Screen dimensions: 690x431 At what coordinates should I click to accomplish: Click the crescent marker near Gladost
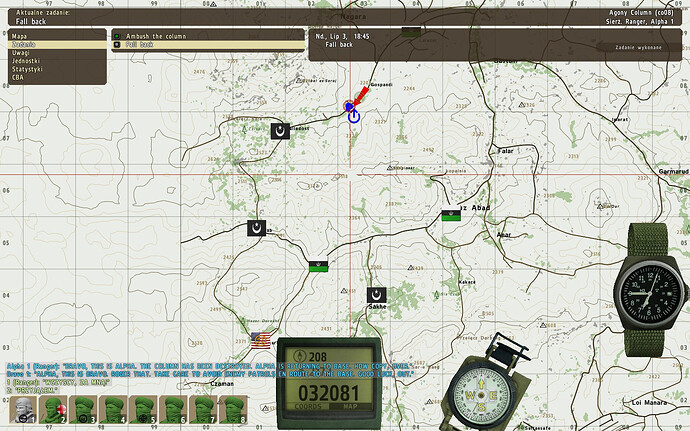281,130
